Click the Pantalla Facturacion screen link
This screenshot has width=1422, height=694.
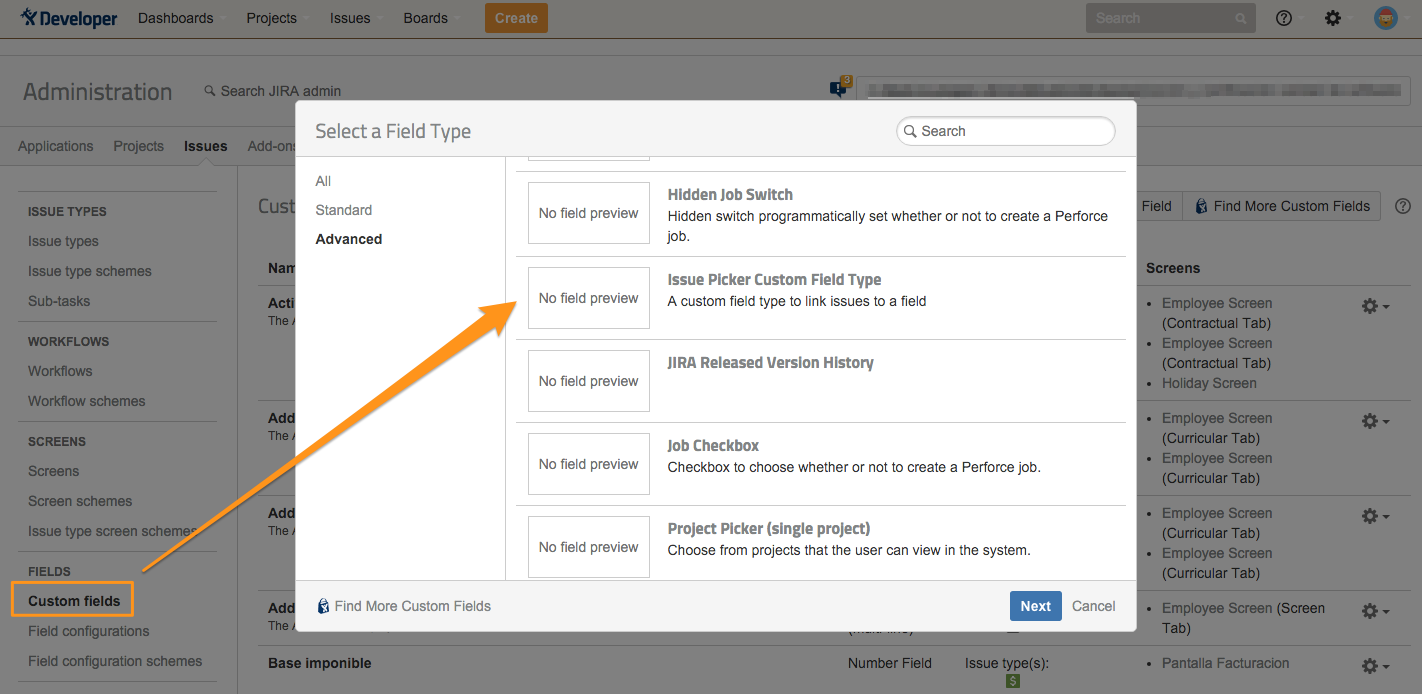coord(1226,663)
